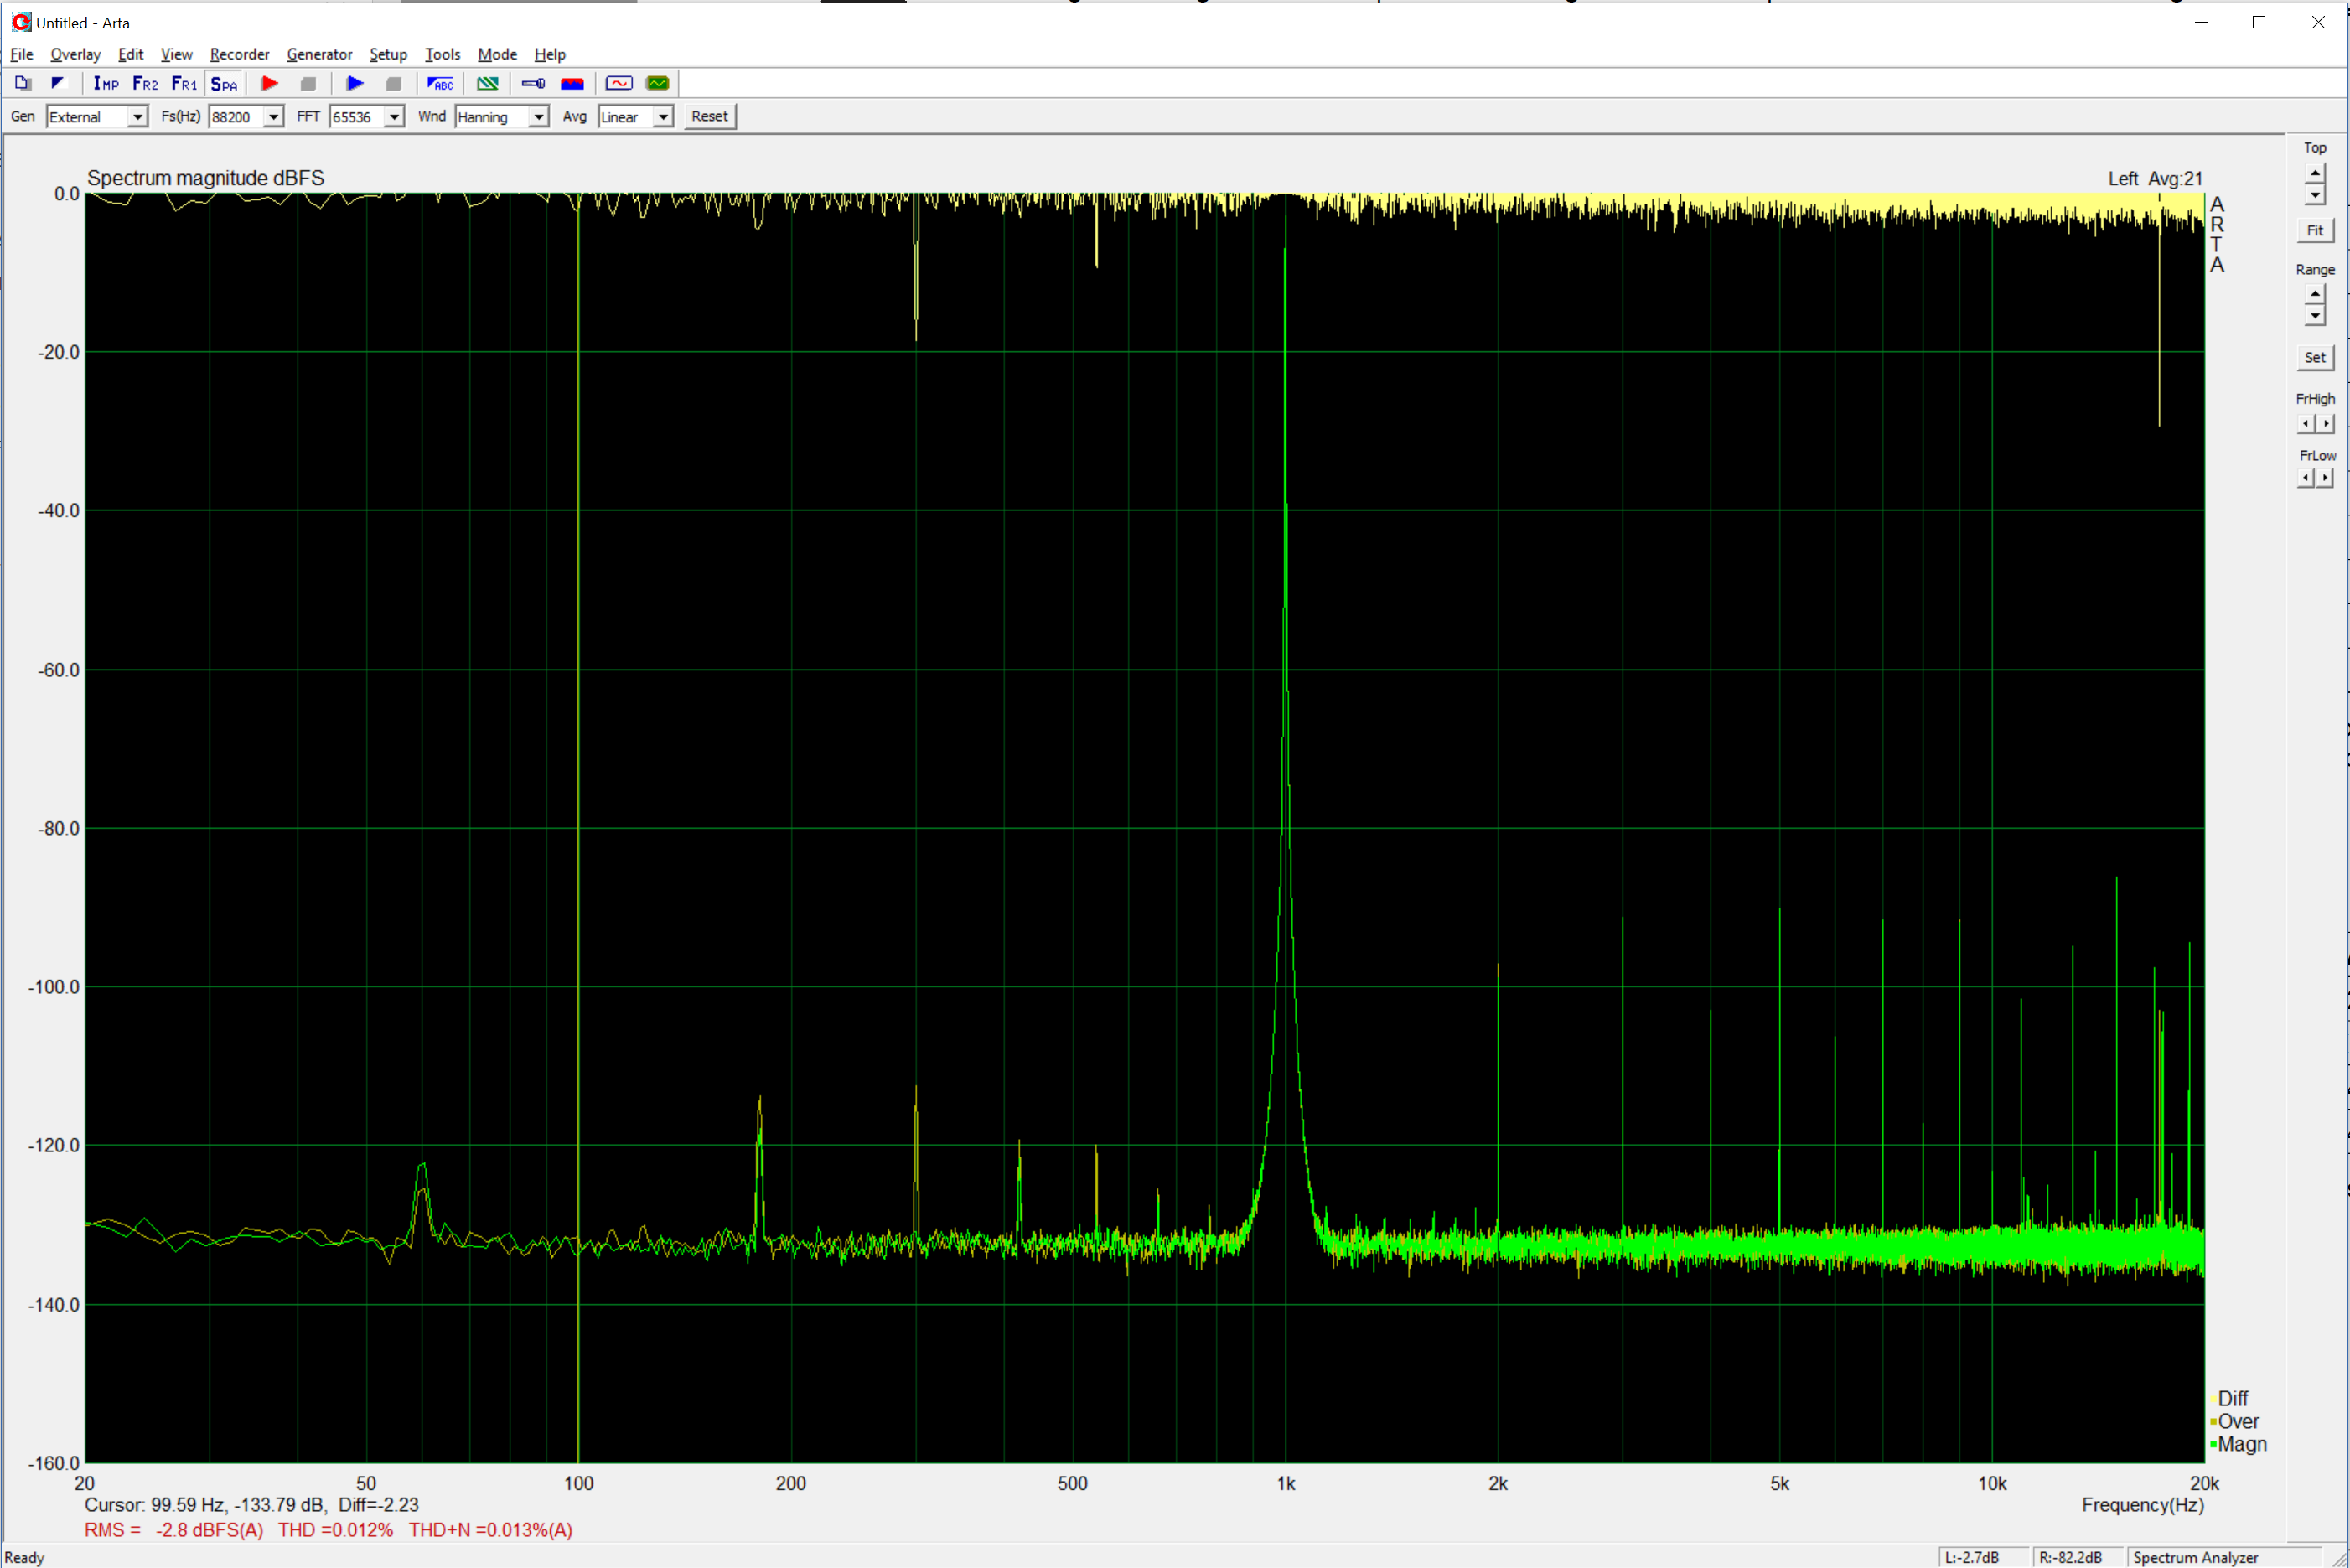Click the green striped overlay icon
Image resolution: width=2350 pixels, height=1568 pixels.
487,84
